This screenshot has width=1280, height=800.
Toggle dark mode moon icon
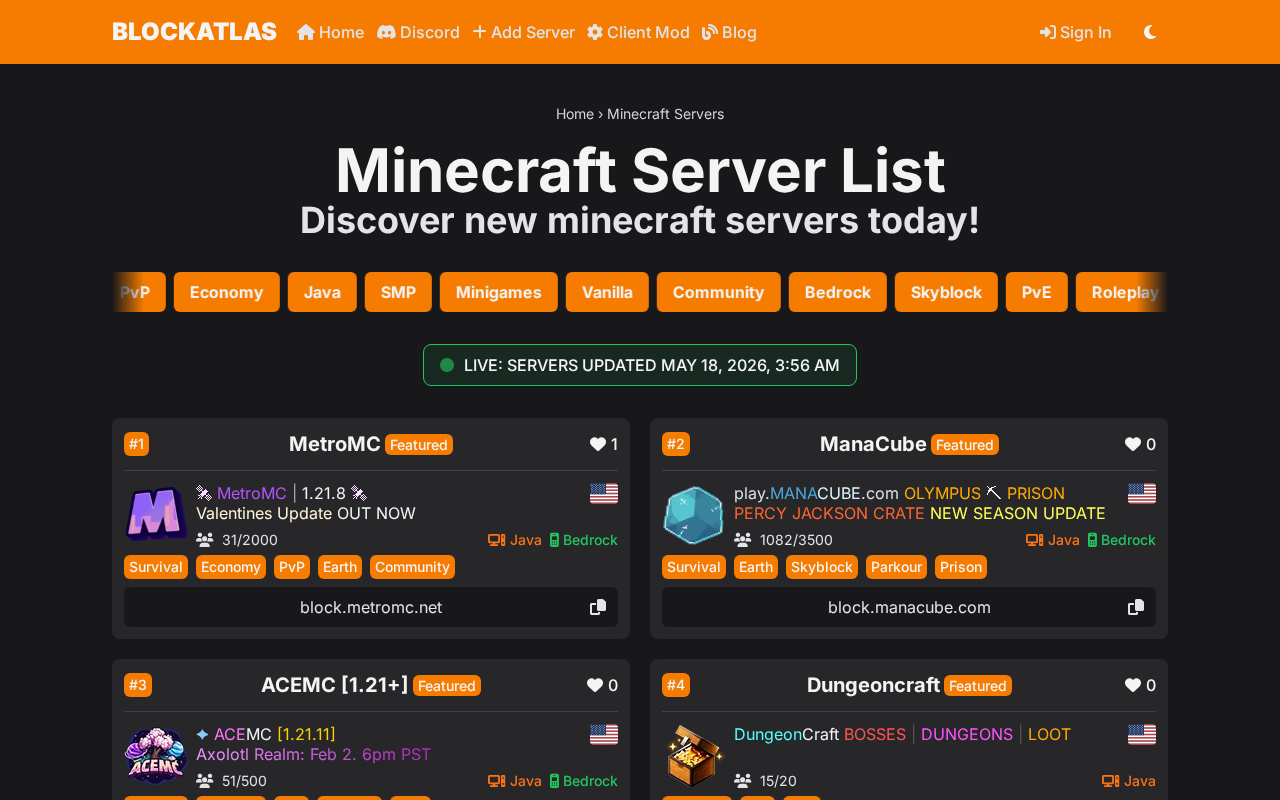coord(1150,32)
